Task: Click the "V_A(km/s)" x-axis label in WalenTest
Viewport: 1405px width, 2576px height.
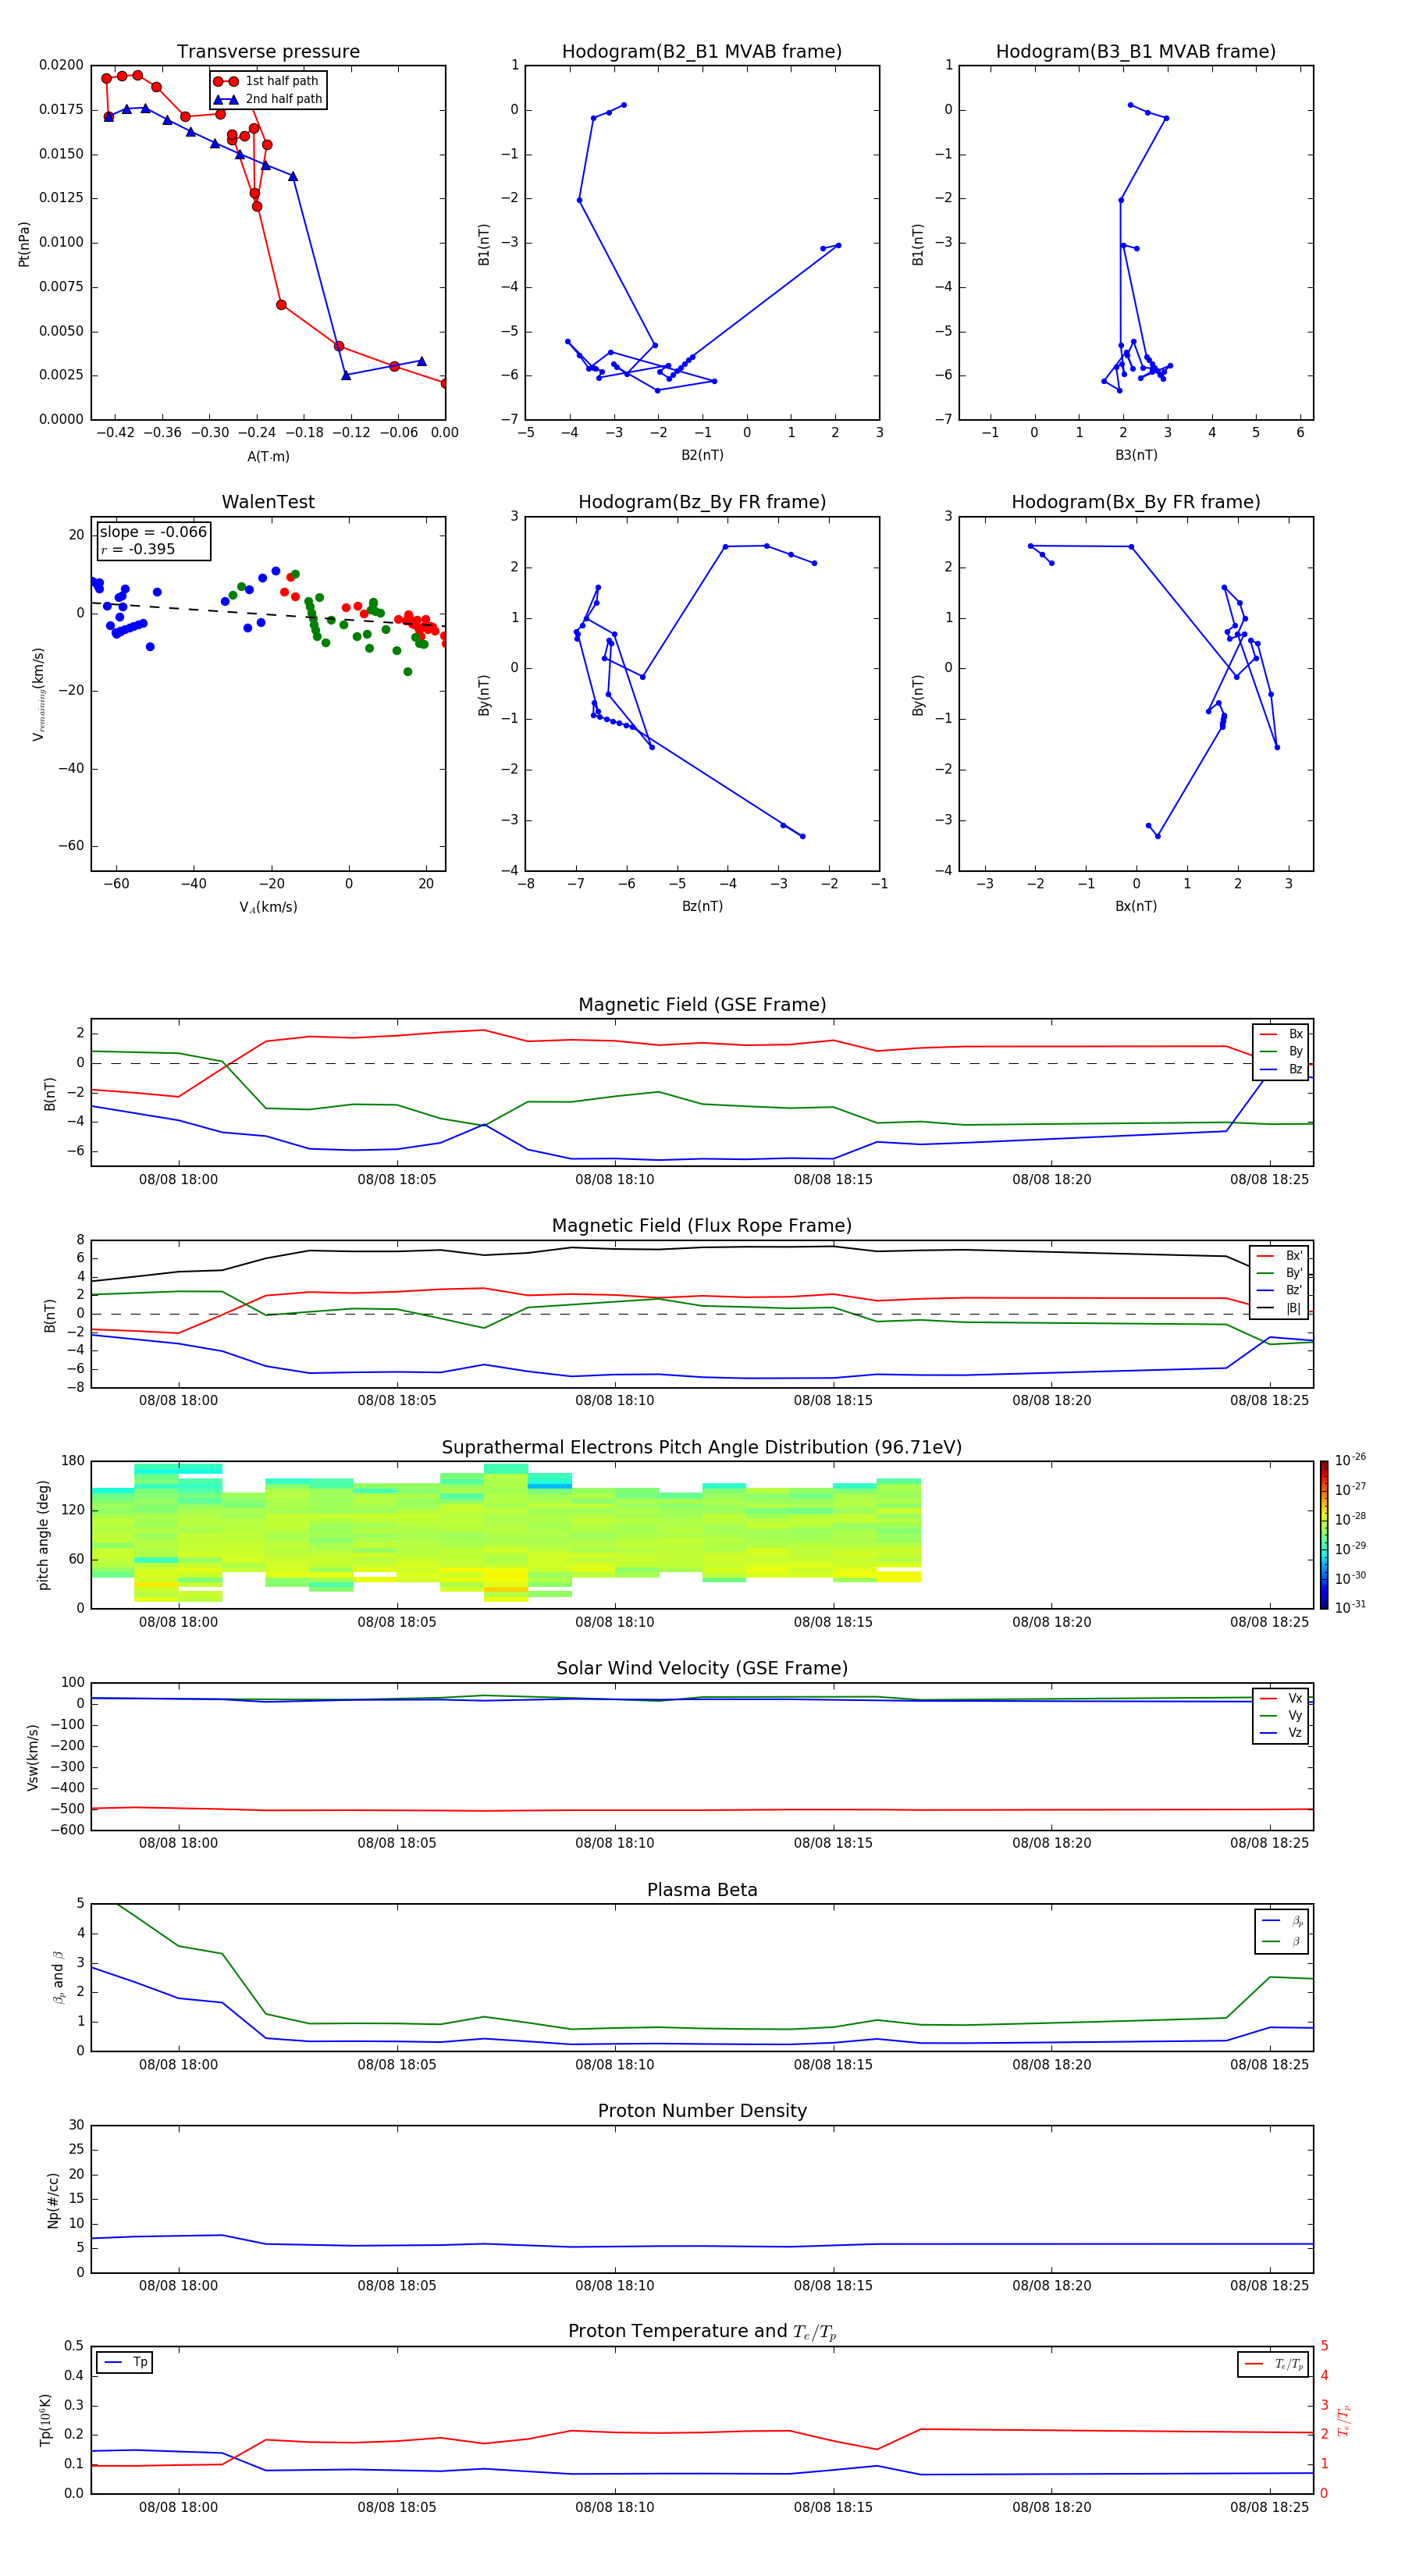Action: [268, 907]
